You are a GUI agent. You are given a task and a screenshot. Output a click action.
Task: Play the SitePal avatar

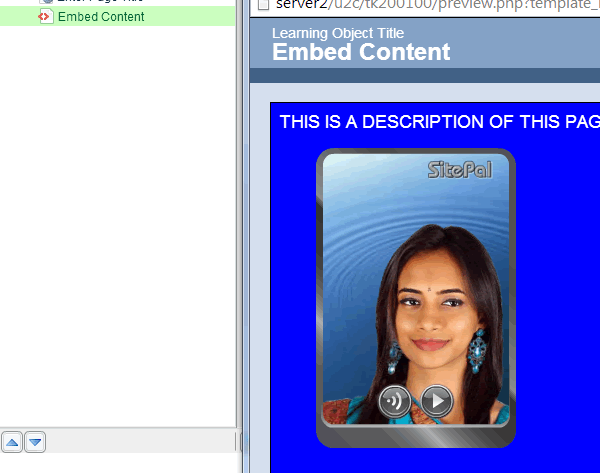(x=437, y=401)
